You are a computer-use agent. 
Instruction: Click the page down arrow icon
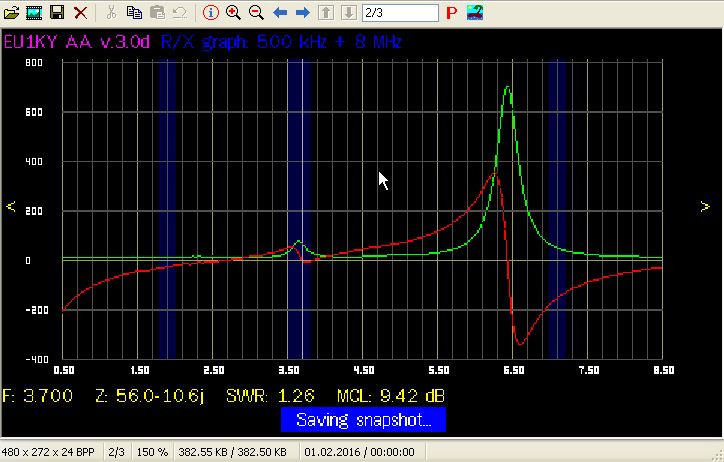[x=348, y=13]
